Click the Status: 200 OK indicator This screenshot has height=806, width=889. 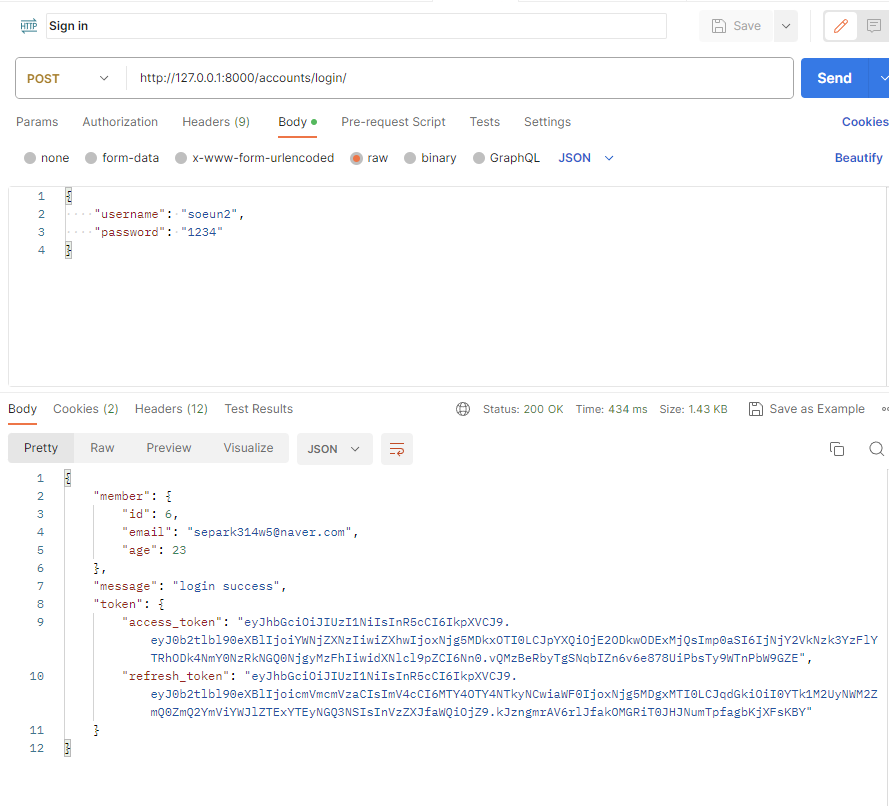pos(523,409)
